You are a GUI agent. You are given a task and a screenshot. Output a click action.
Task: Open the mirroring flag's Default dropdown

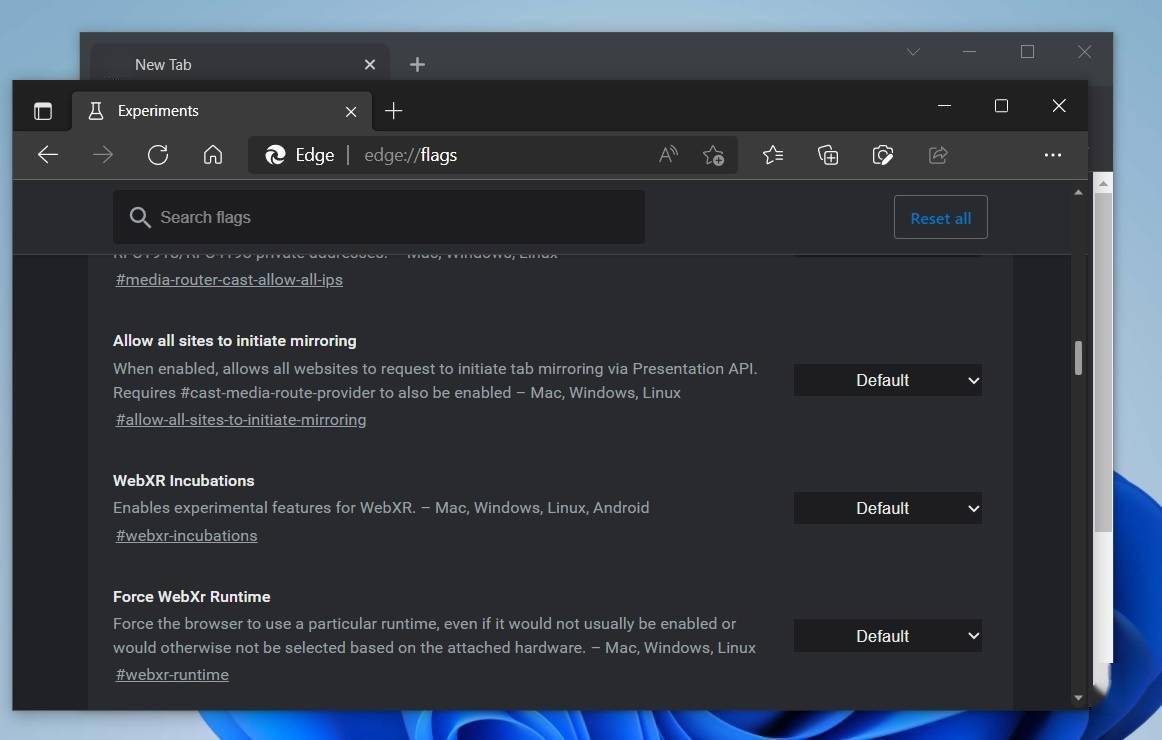click(x=887, y=380)
